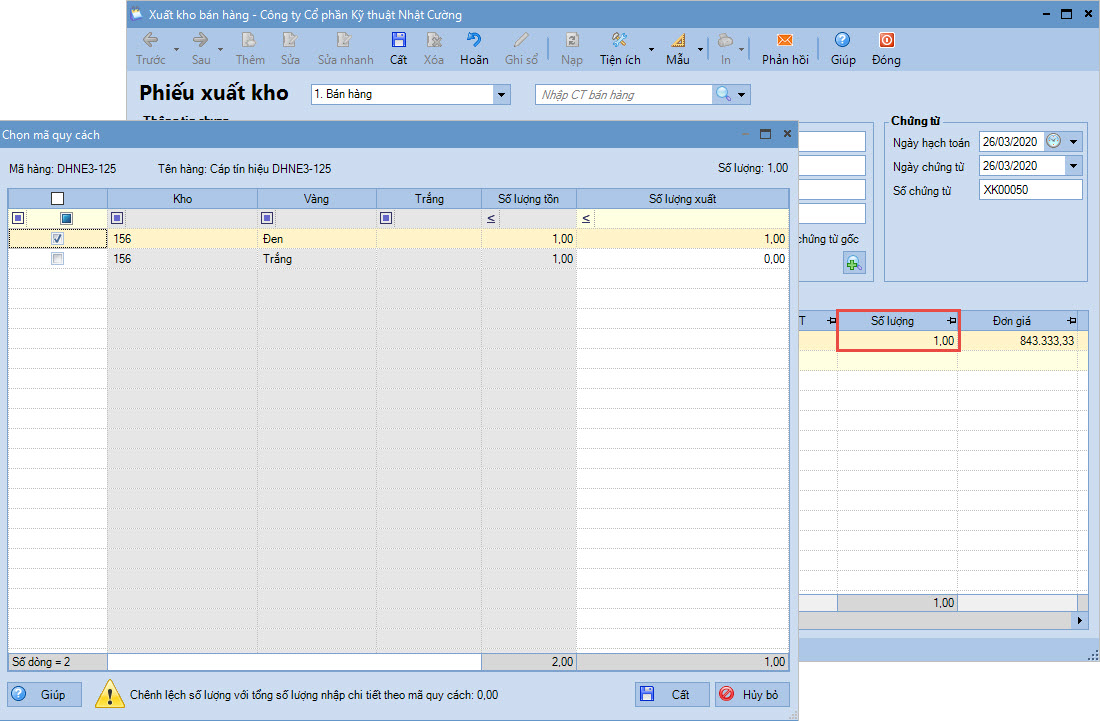
Task: Click the Cất button in dialog
Action: [671, 694]
